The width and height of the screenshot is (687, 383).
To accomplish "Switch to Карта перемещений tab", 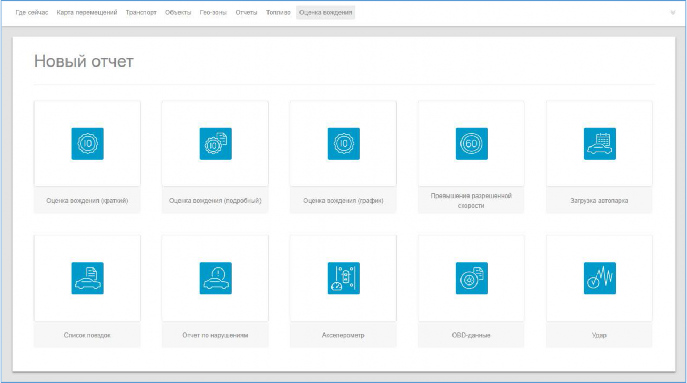I will 87,13.
